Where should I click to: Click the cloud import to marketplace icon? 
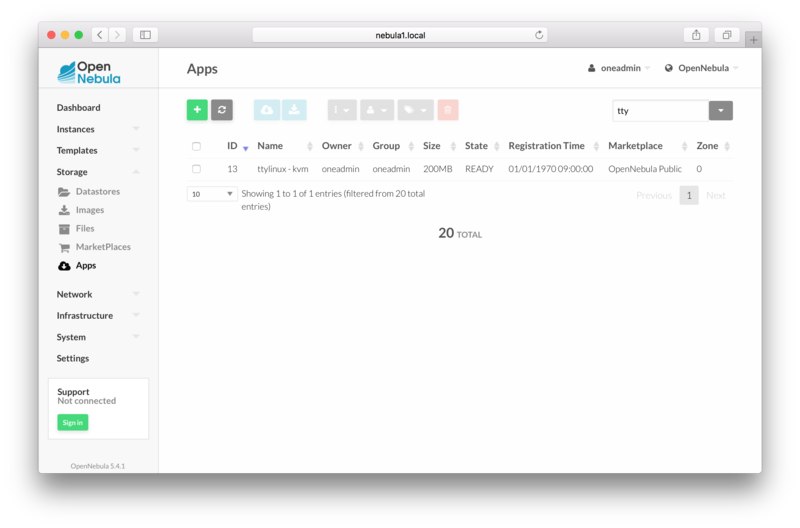click(267, 110)
